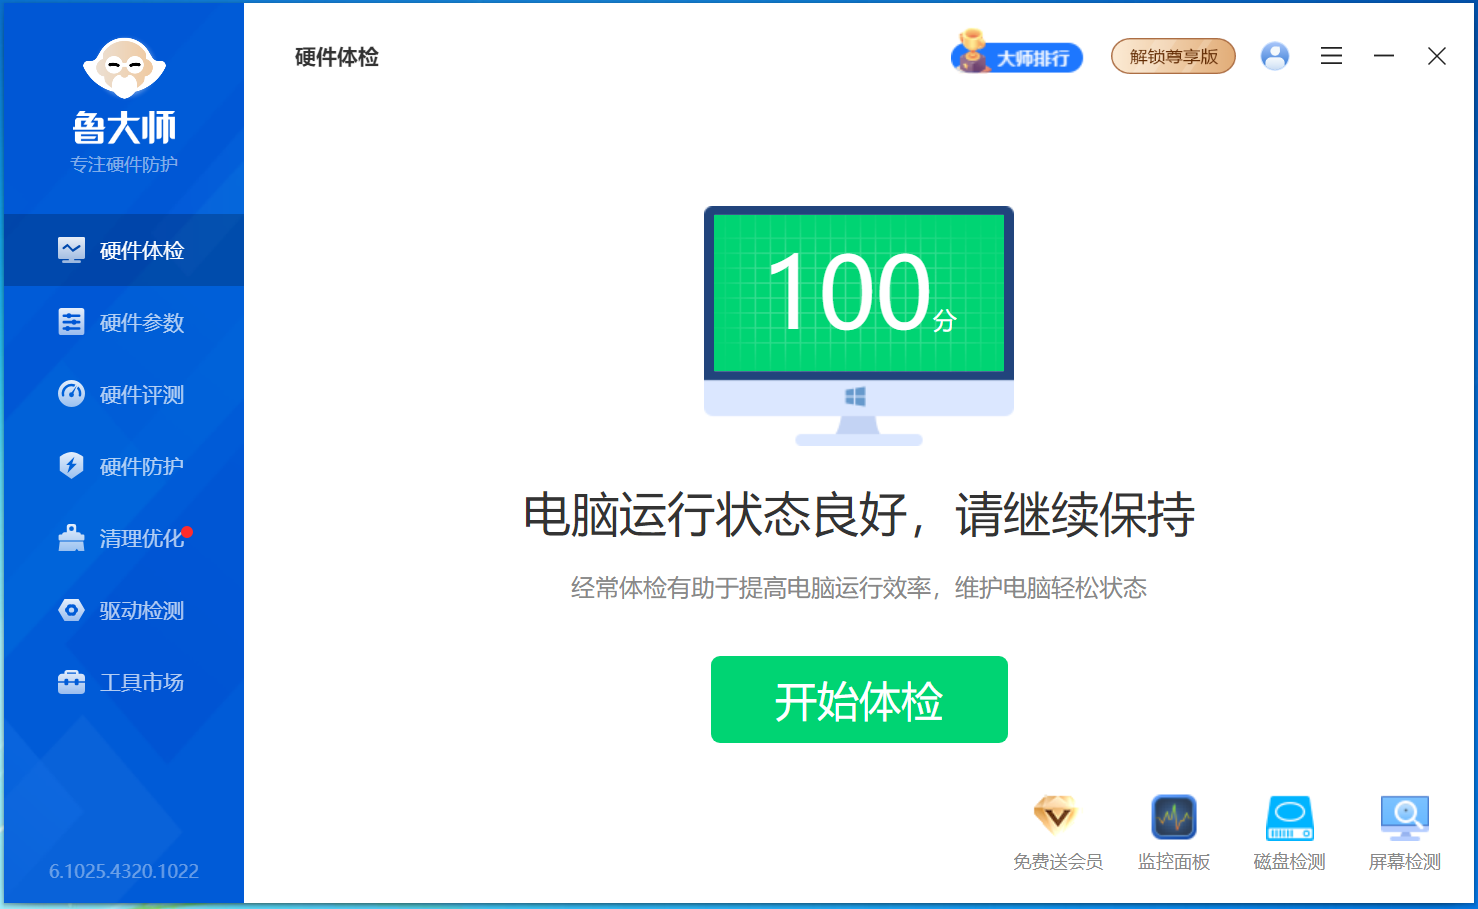This screenshot has width=1478, height=909.
Task: Click the 解锁尊享版 unlock premium button
Action: pyautogui.click(x=1173, y=56)
